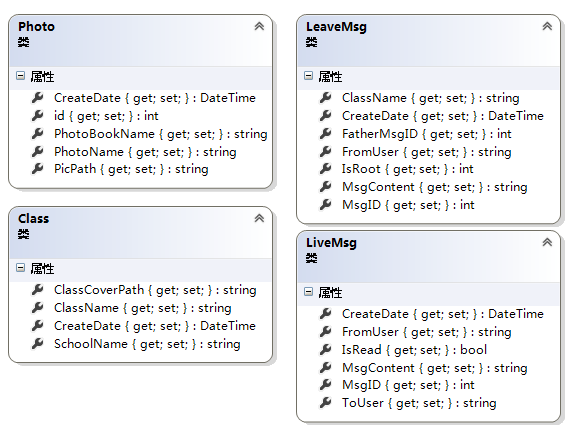Click wrench icon next to PicPath property
This screenshot has height=437, width=574.
coord(38,169)
